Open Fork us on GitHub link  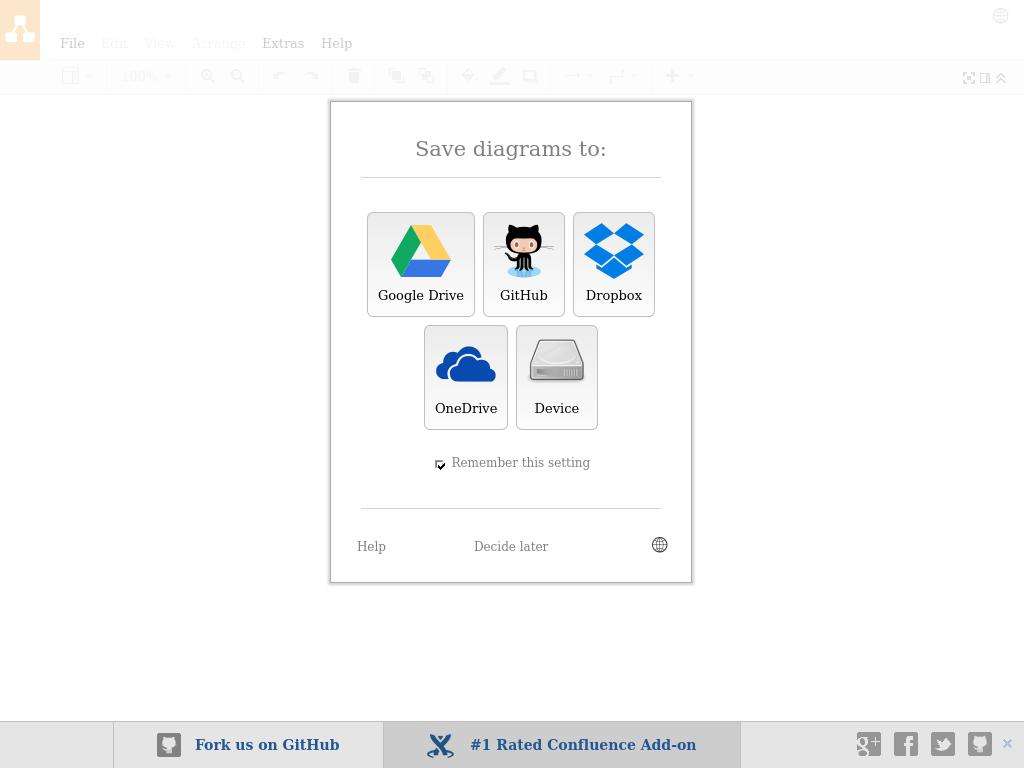[267, 744]
